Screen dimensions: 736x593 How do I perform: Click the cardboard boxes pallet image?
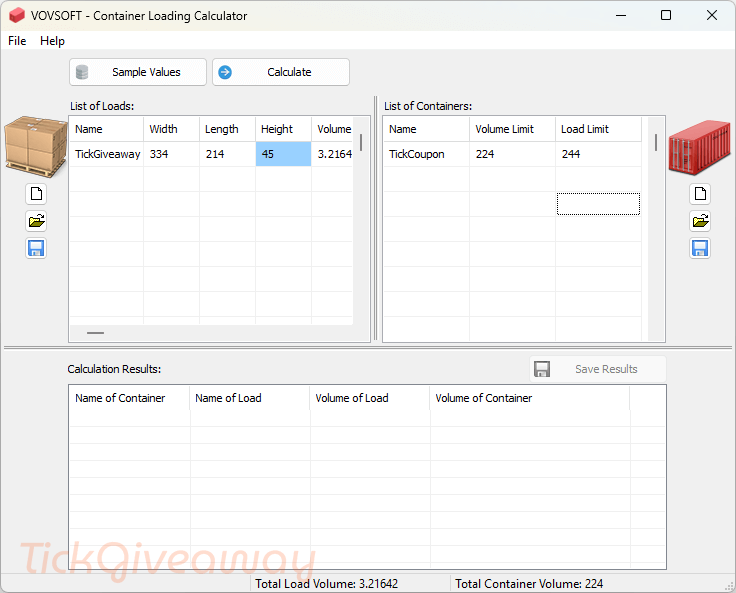[36, 146]
